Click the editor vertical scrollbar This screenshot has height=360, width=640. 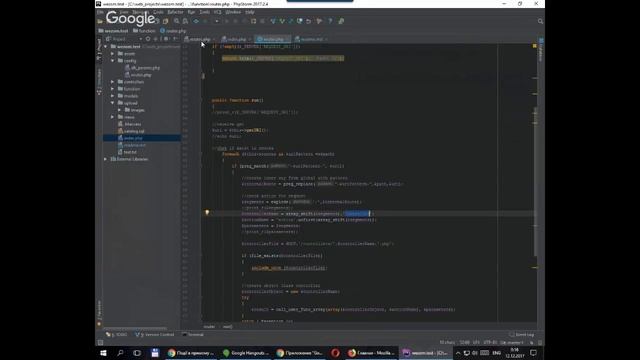pyautogui.click(x=535, y=180)
